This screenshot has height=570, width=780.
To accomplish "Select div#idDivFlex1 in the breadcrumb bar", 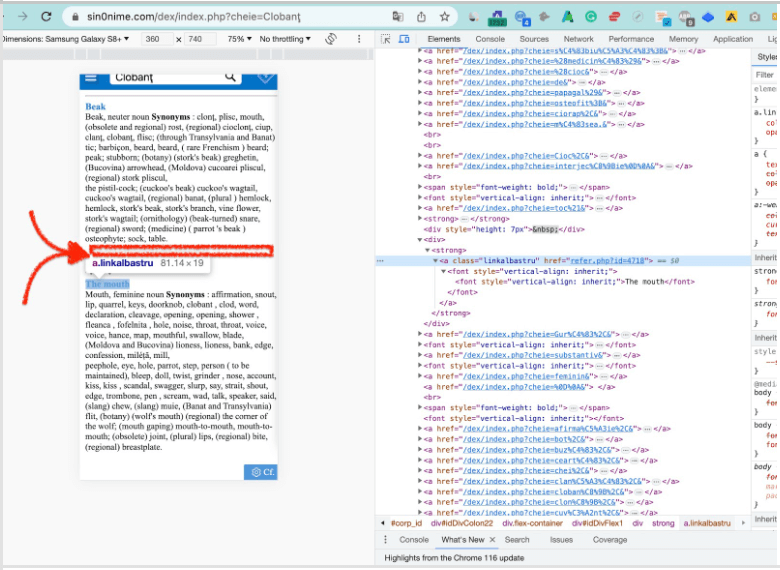I will (598, 523).
